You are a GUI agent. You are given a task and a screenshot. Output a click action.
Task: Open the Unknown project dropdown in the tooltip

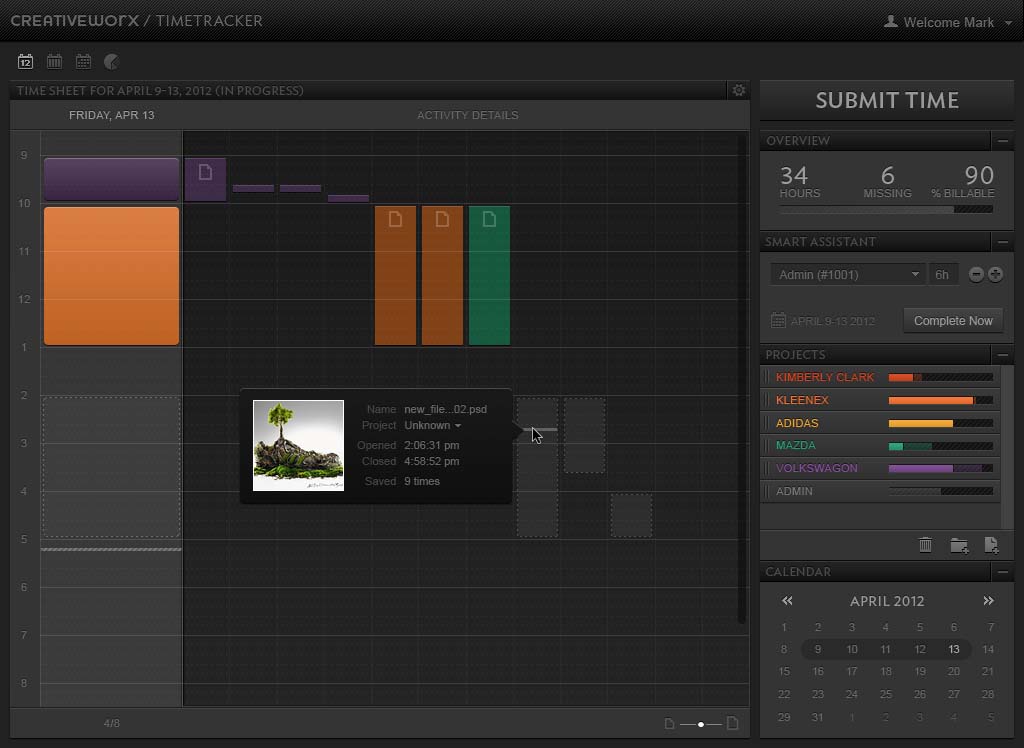(x=433, y=425)
